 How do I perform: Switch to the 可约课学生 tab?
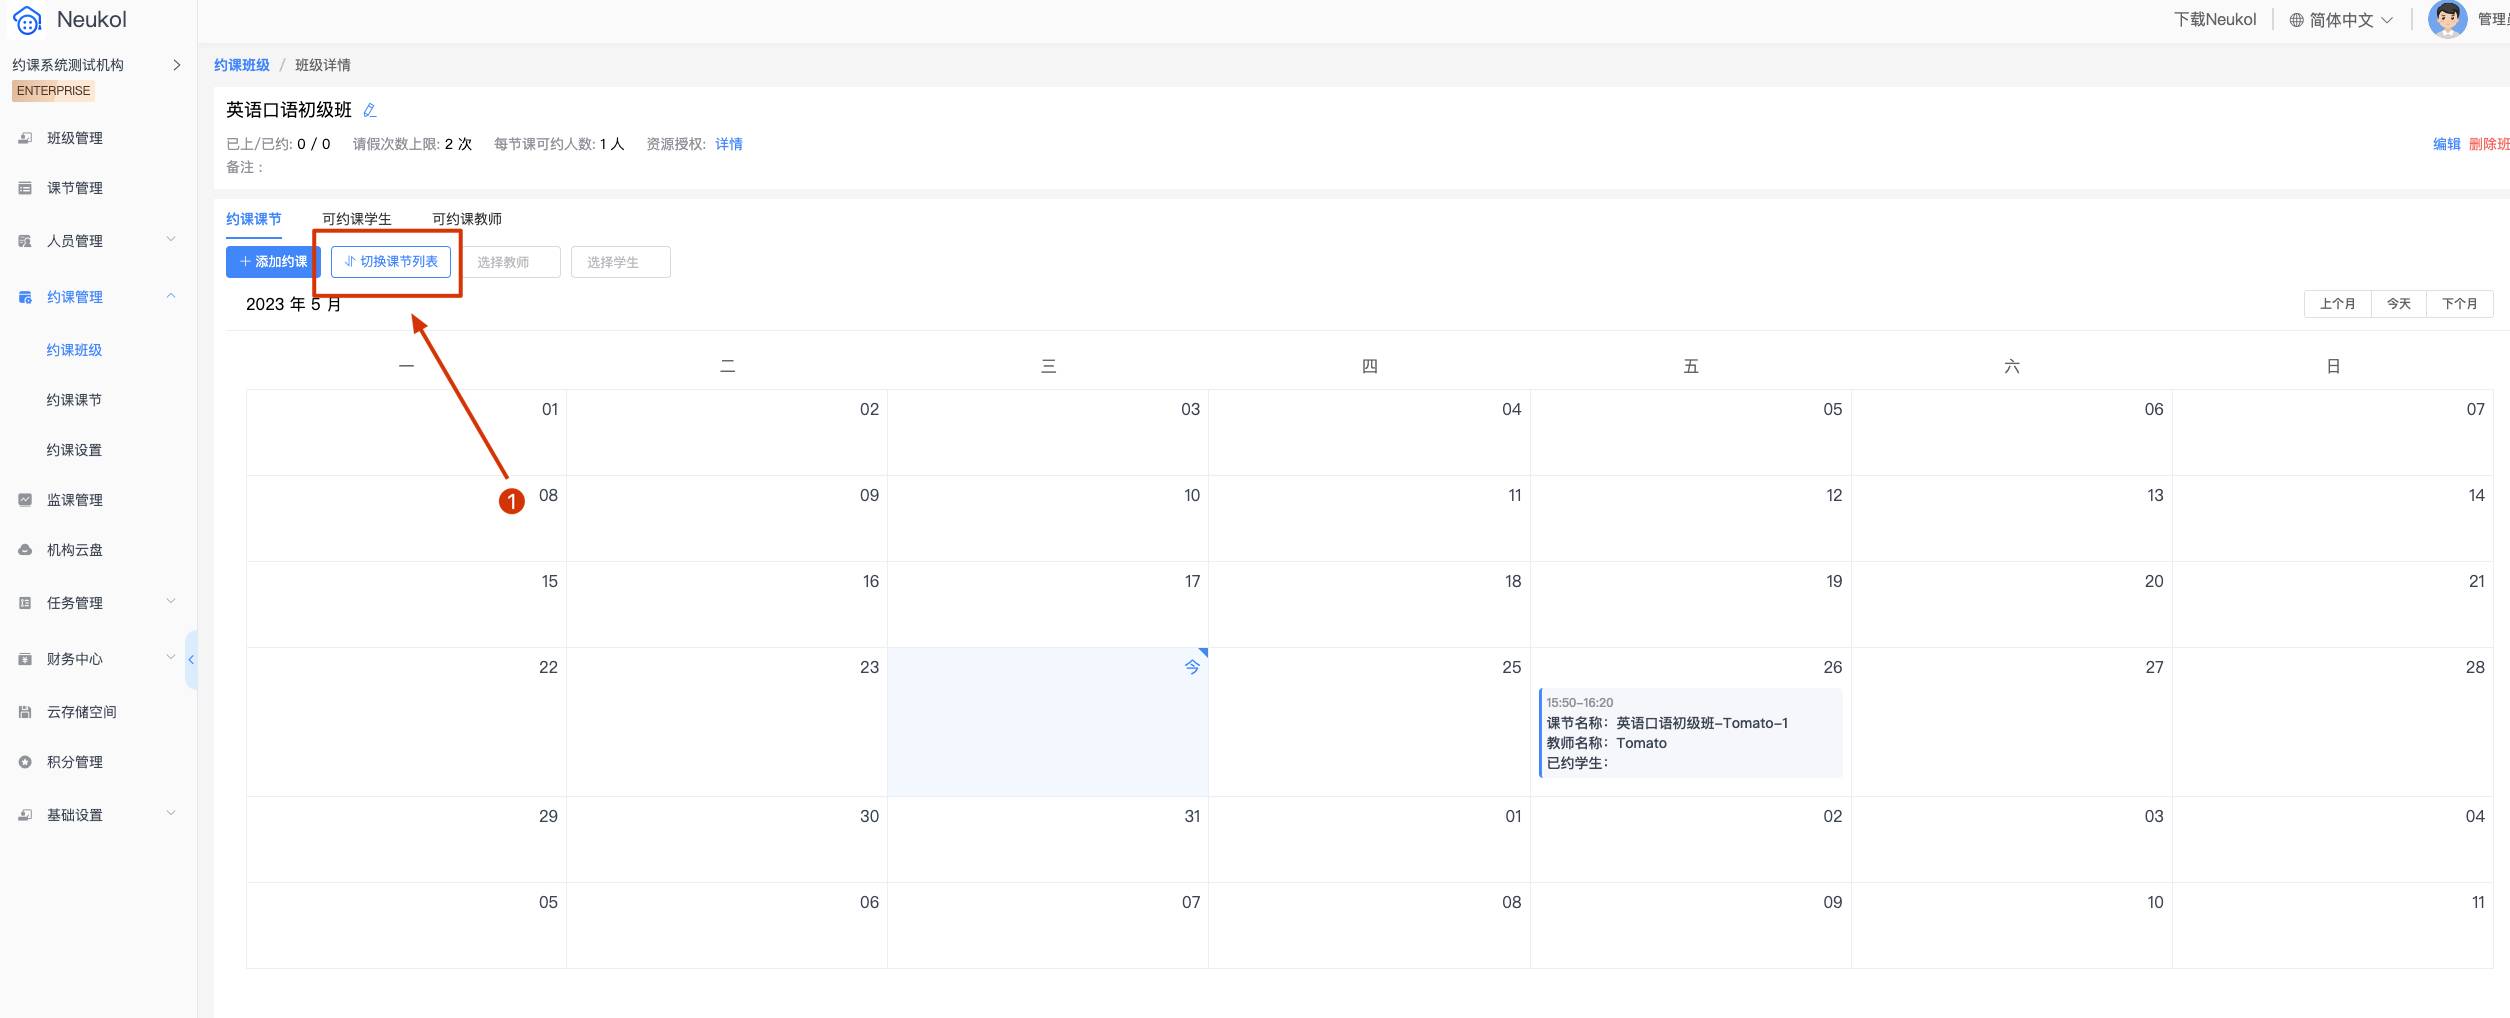coord(356,219)
